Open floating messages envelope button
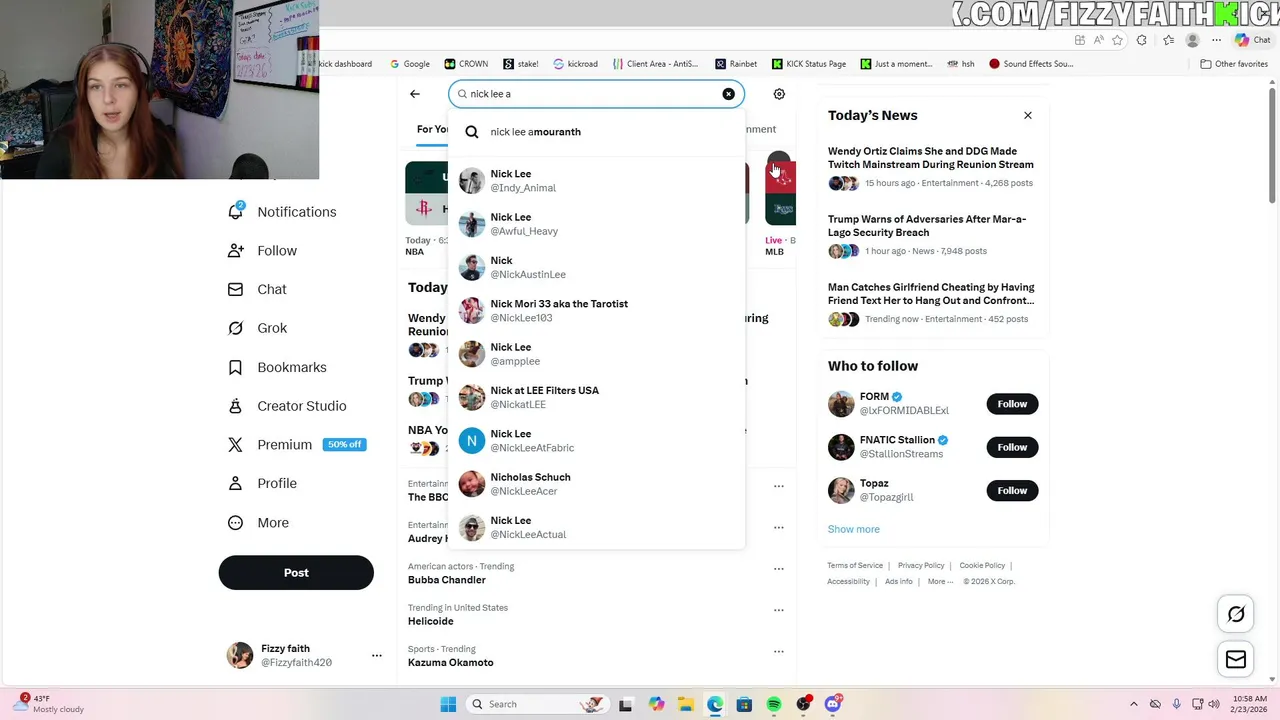The image size is (1280, 720). (x=1236, y=659)
